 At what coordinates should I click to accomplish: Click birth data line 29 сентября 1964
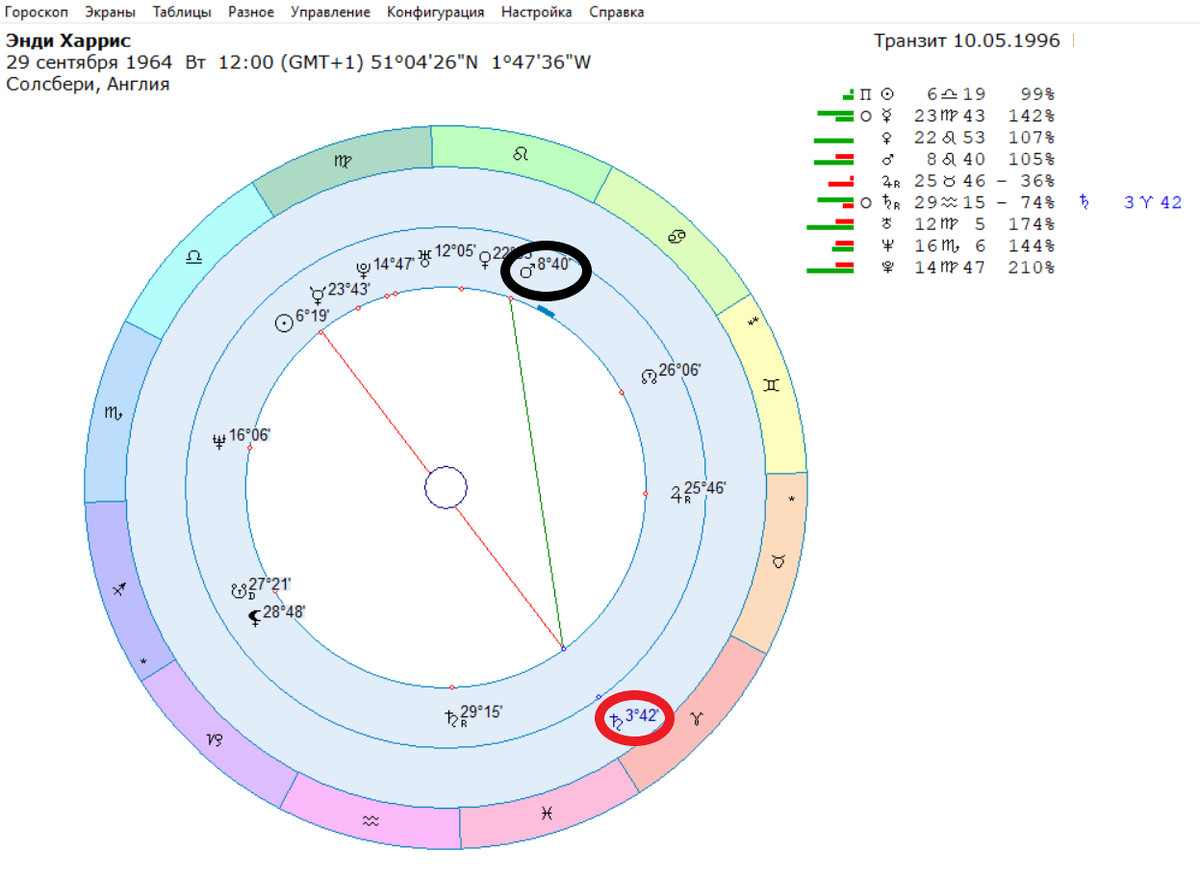tap(299, 62)
